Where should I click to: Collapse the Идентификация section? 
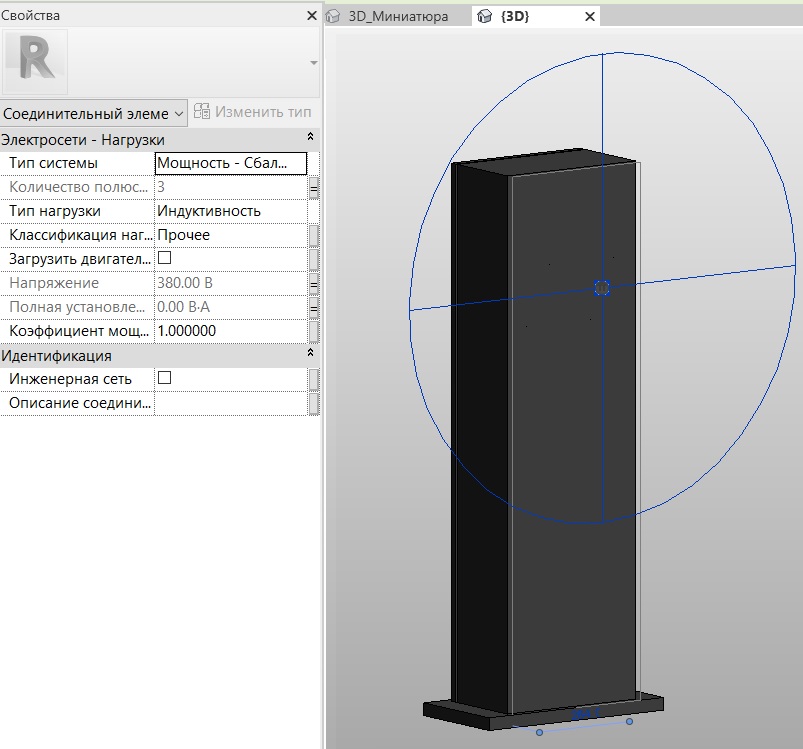tap(310, 353)
